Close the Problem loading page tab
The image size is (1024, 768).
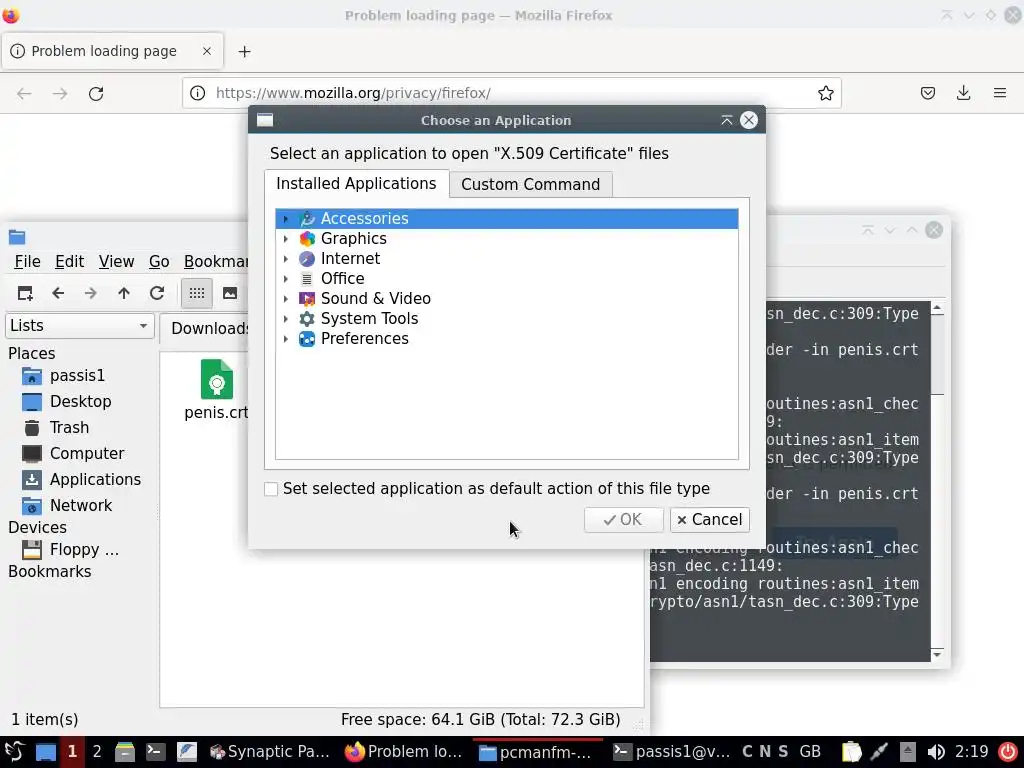207,51
